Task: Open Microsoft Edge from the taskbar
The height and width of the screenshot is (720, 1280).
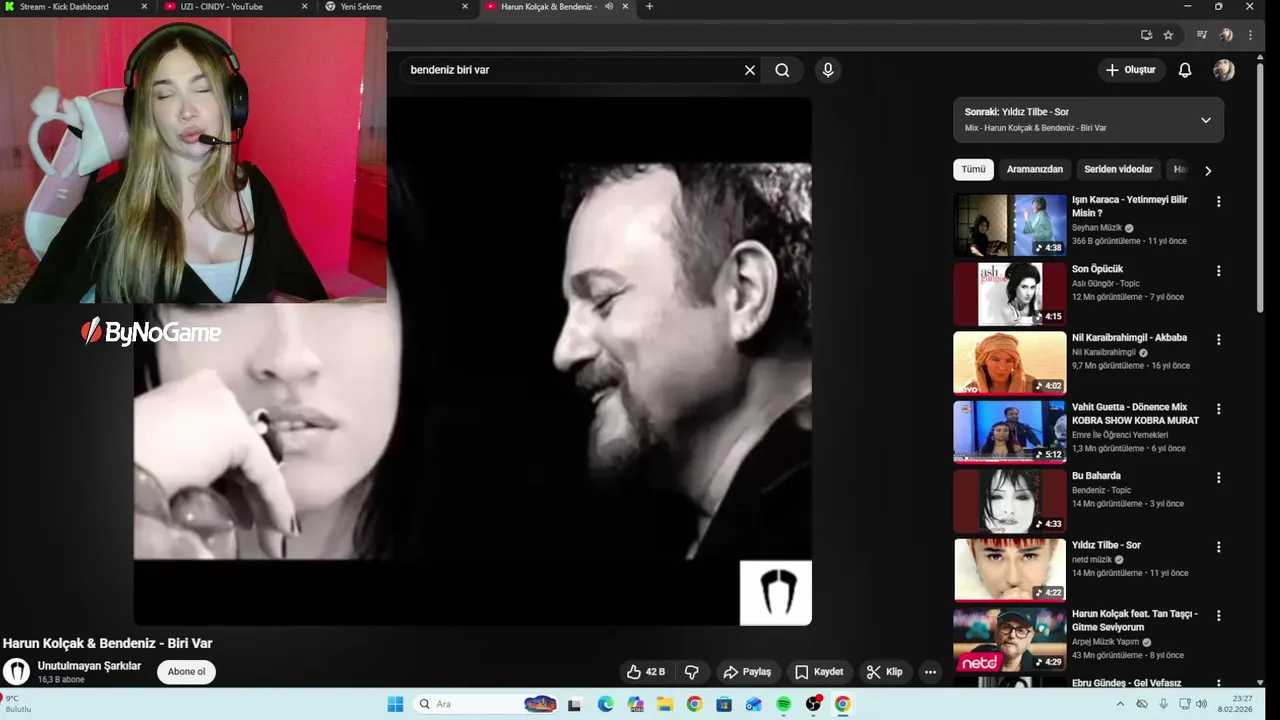Action: pos(605,704)
